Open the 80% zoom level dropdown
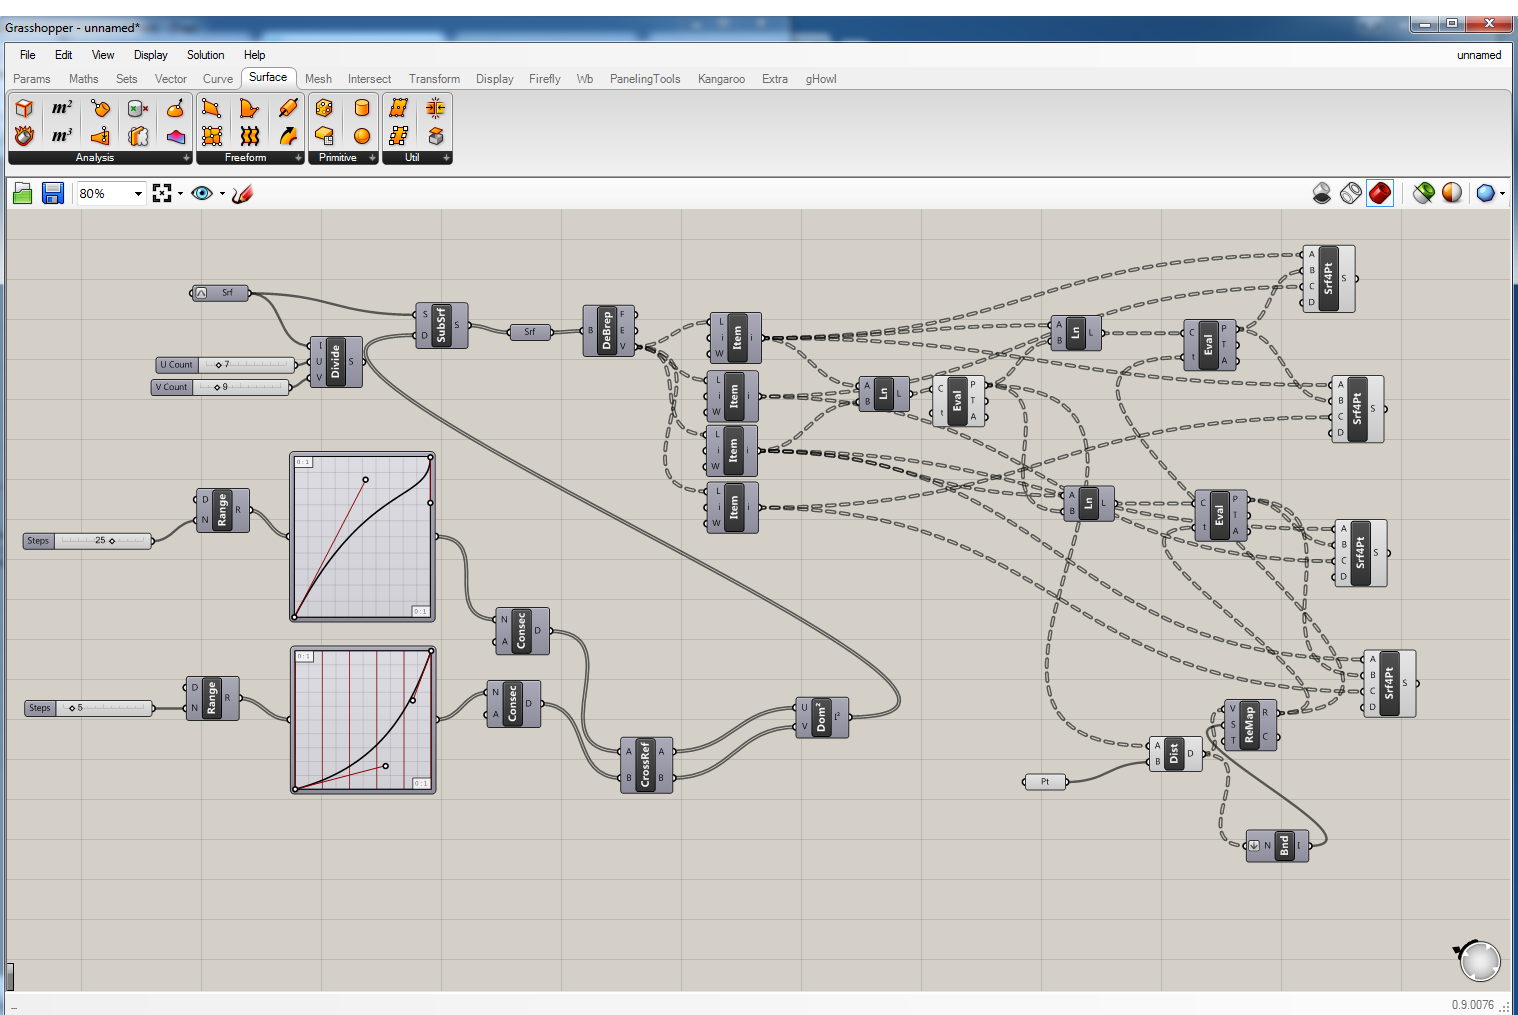The image size is (1518, 1015). tap(138, 194)
